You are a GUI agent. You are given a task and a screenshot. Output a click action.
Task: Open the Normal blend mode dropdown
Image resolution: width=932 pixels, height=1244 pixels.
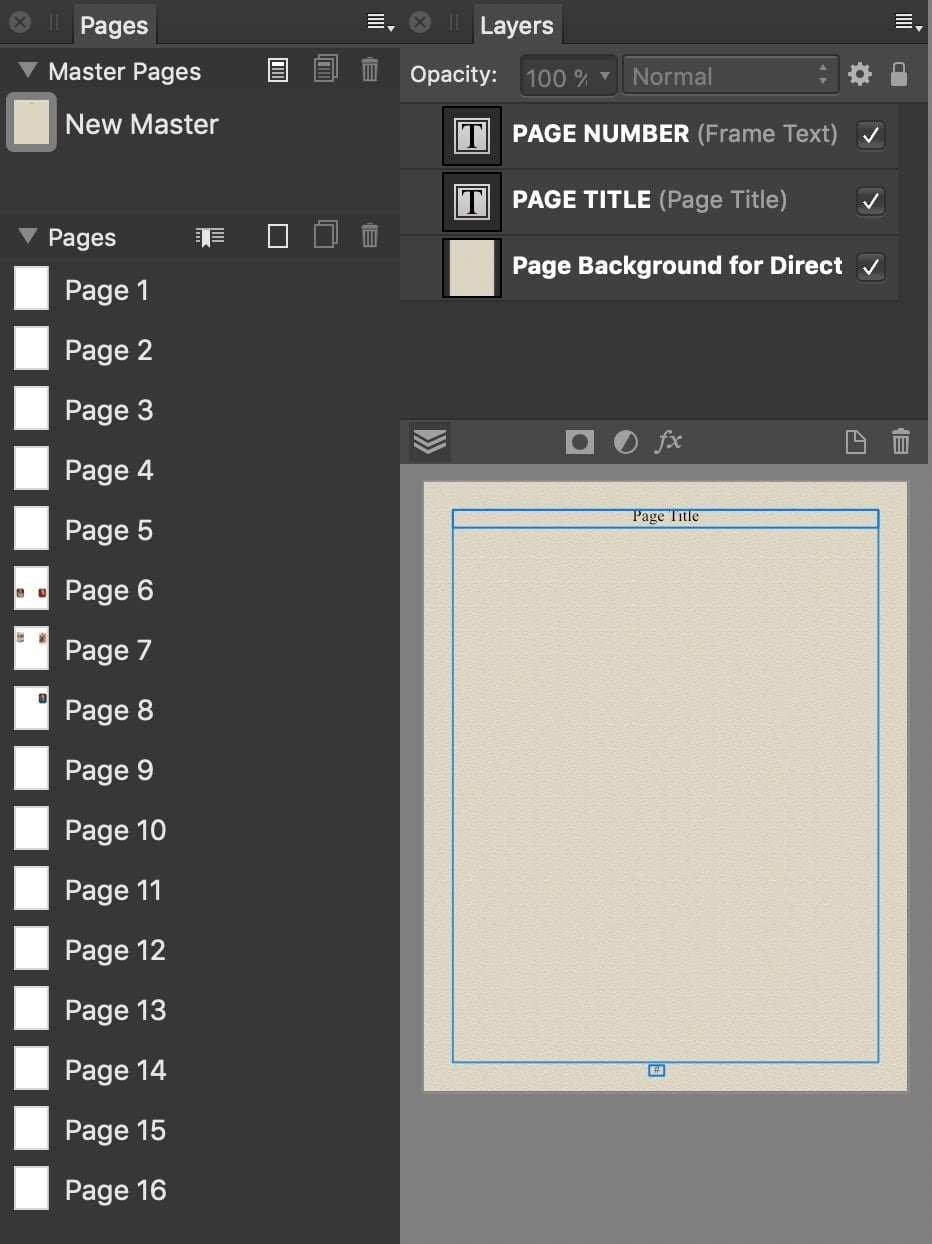tap(729, 74)
